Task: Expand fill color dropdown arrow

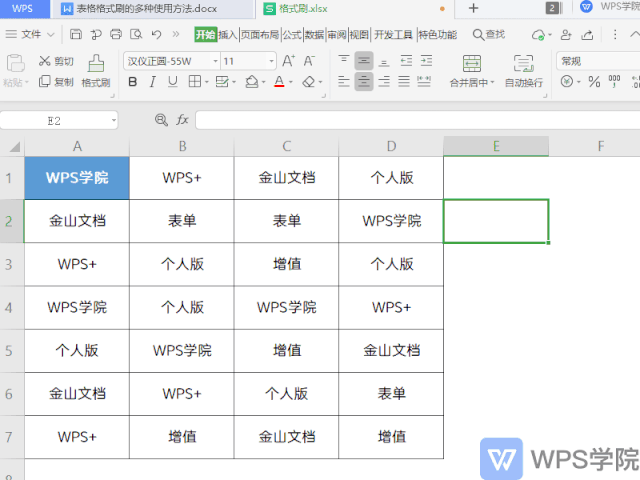Action: point(263,82)
